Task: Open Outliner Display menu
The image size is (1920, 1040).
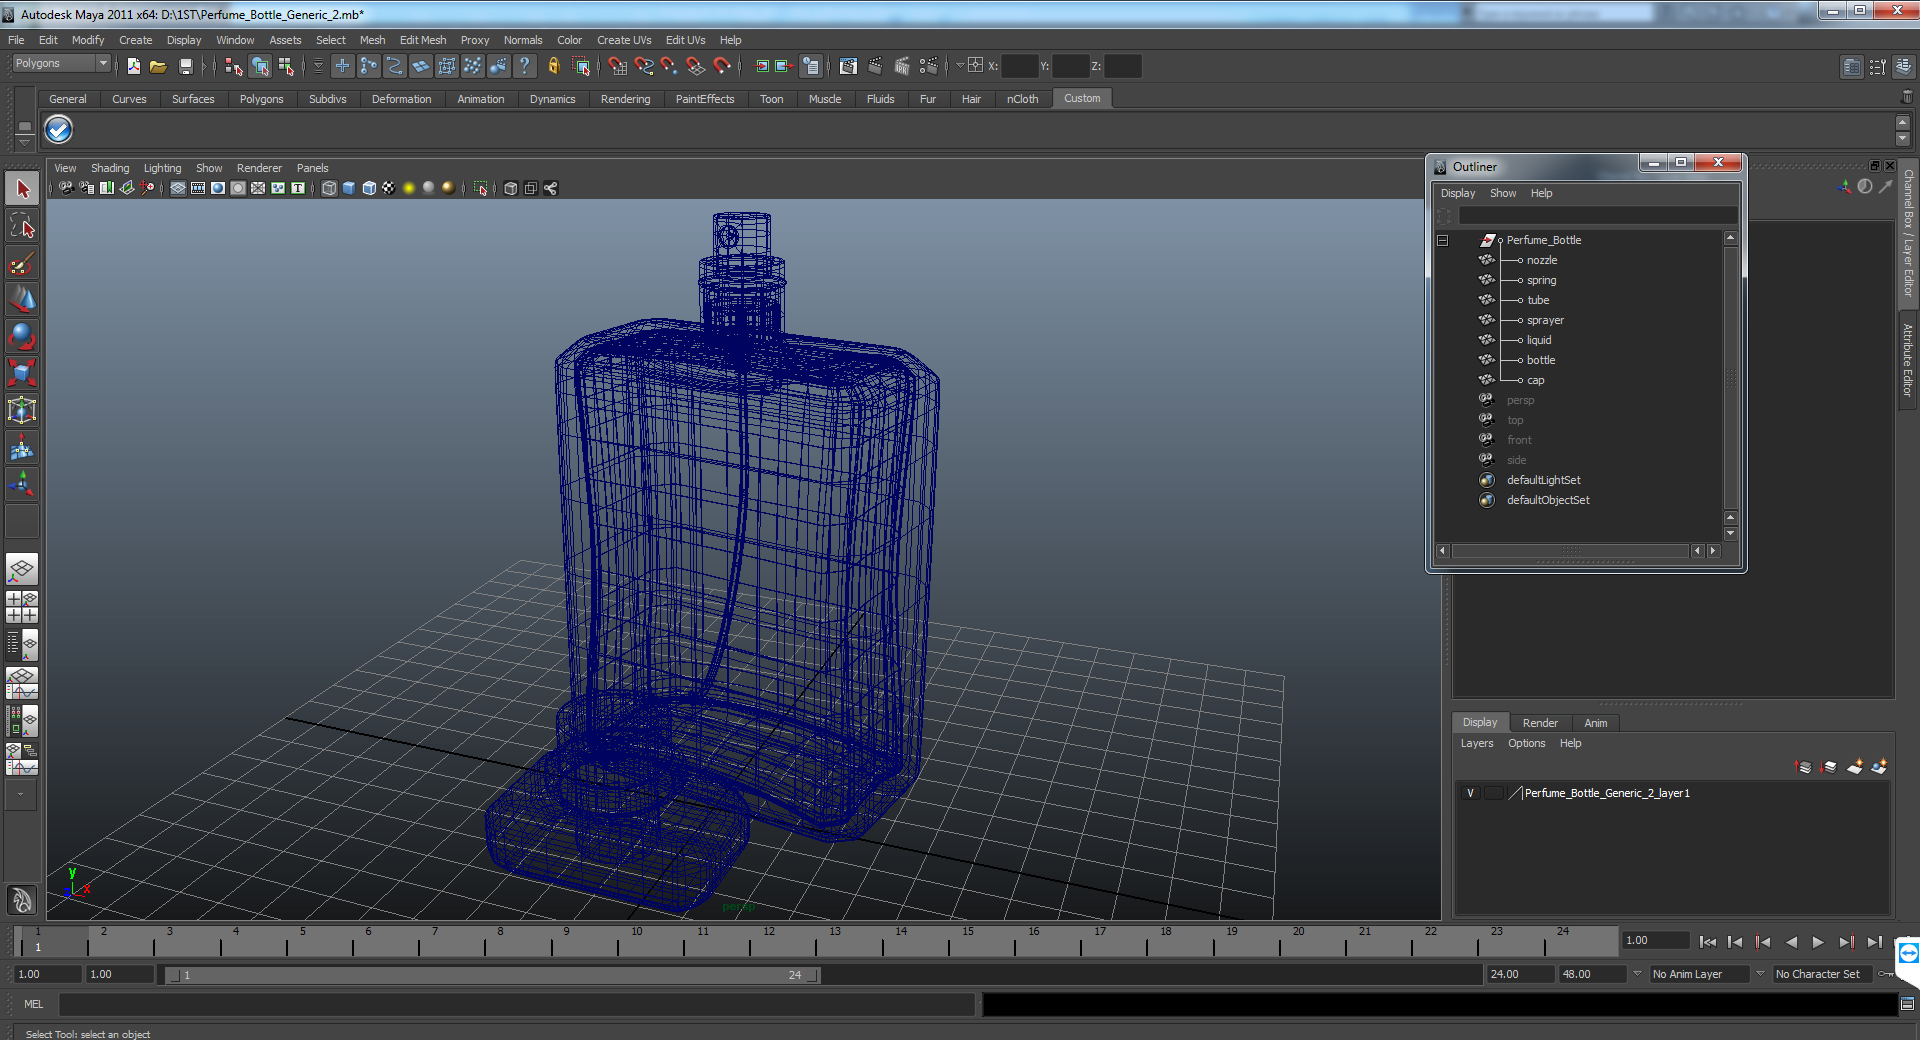Action: tap(1457, 193)
